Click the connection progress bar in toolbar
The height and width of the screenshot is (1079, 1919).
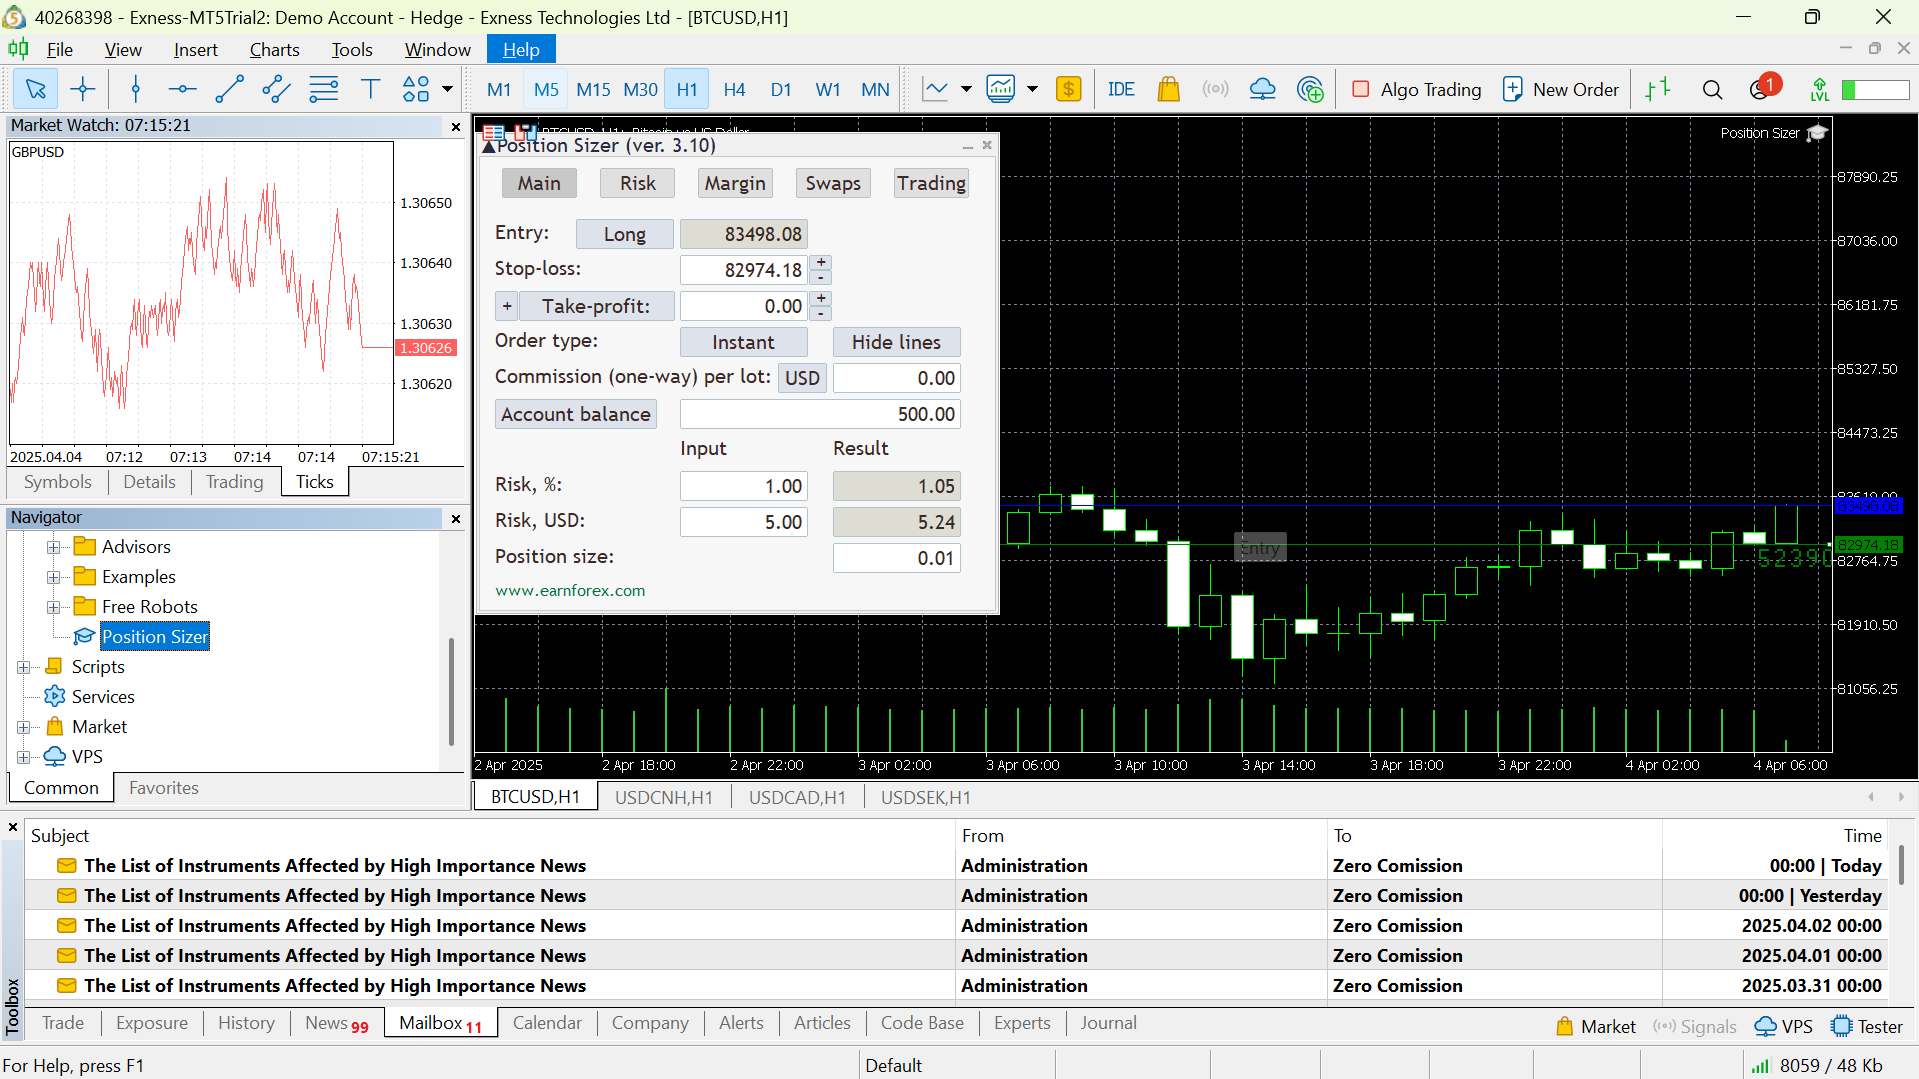pos(1876,90)
